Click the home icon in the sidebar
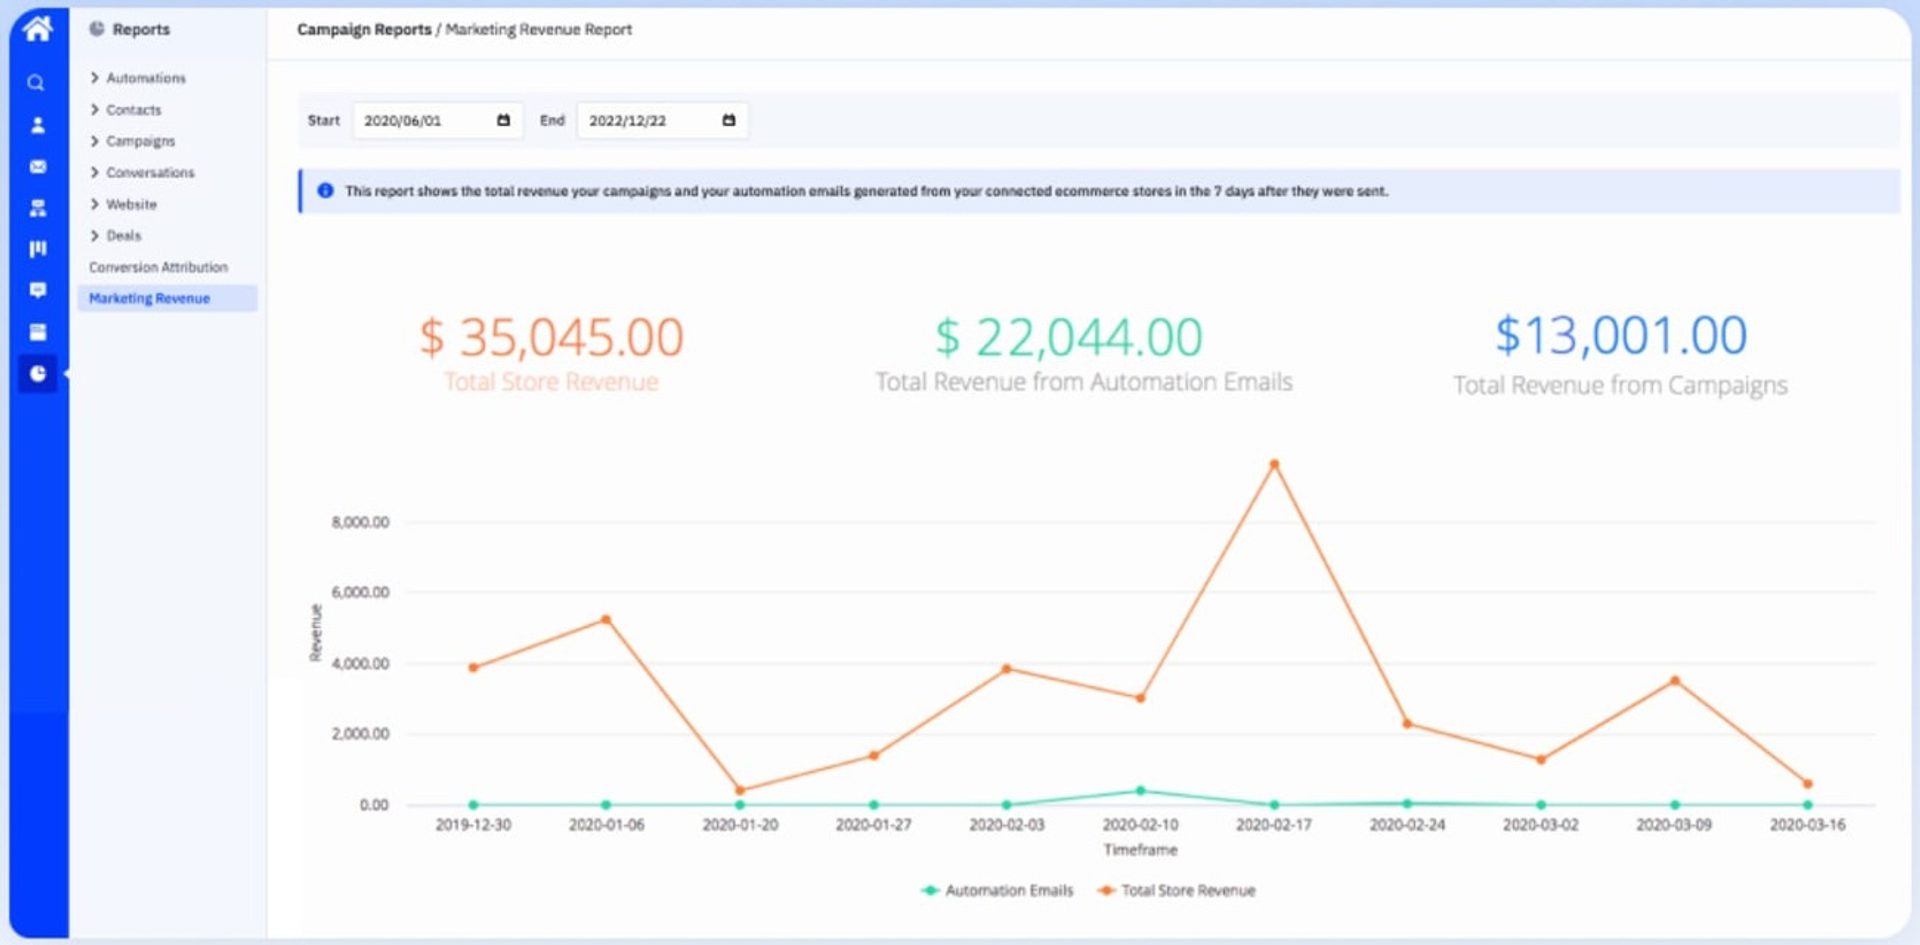 click(x=37, y=28)
